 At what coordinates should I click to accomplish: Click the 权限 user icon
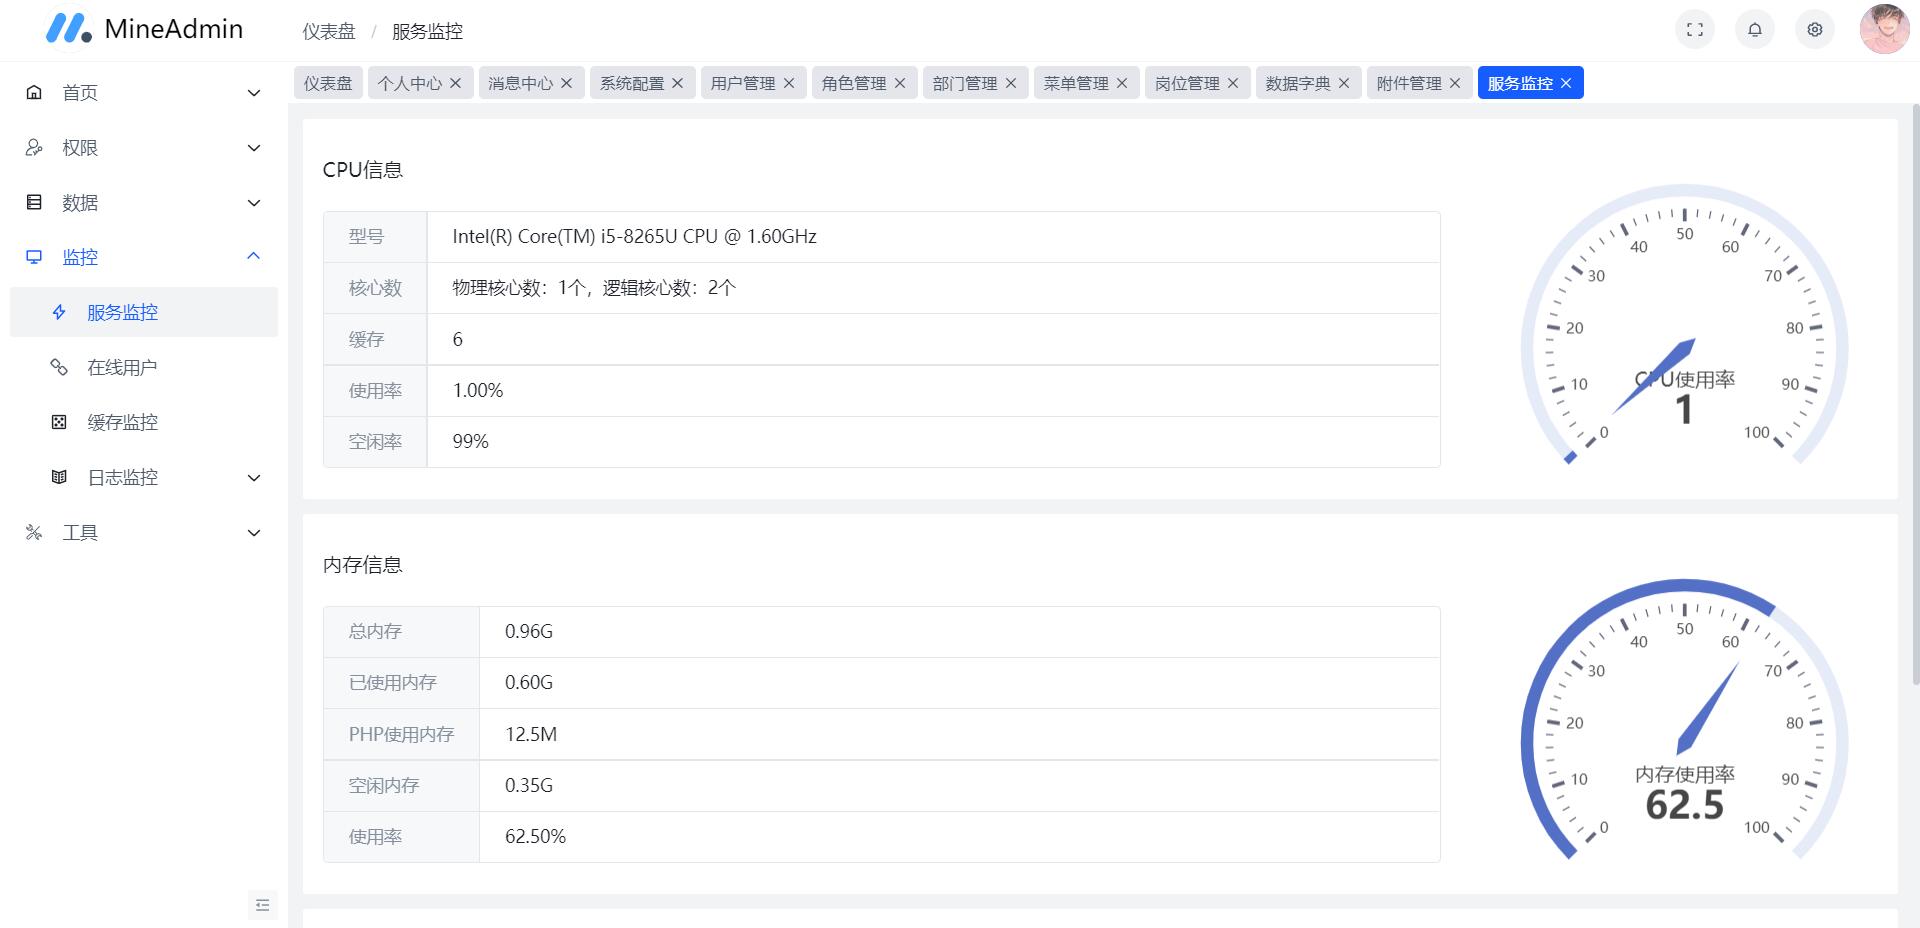[x=34, y=147]
